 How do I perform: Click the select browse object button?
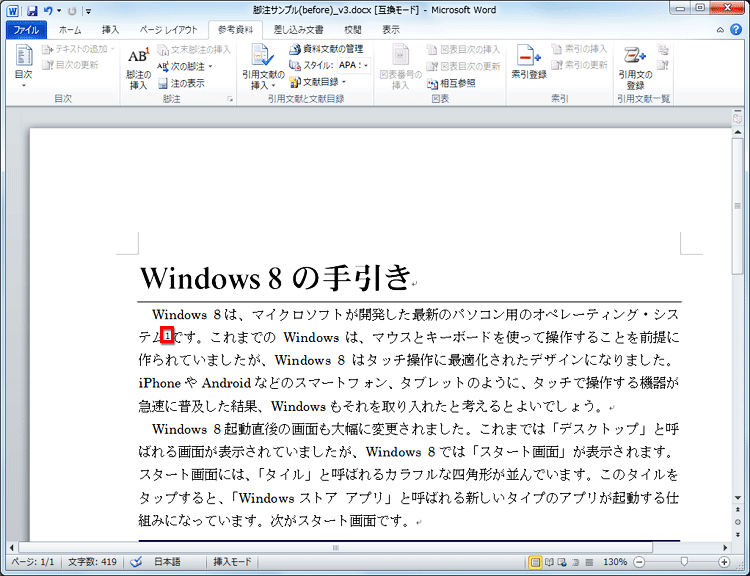tap(737, 522)
